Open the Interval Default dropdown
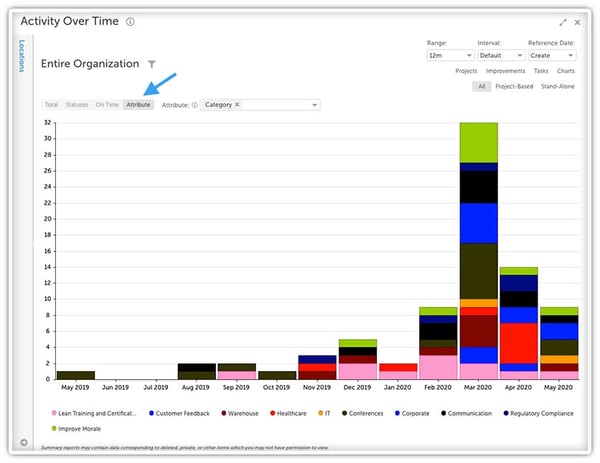 (x=501, y=55)
